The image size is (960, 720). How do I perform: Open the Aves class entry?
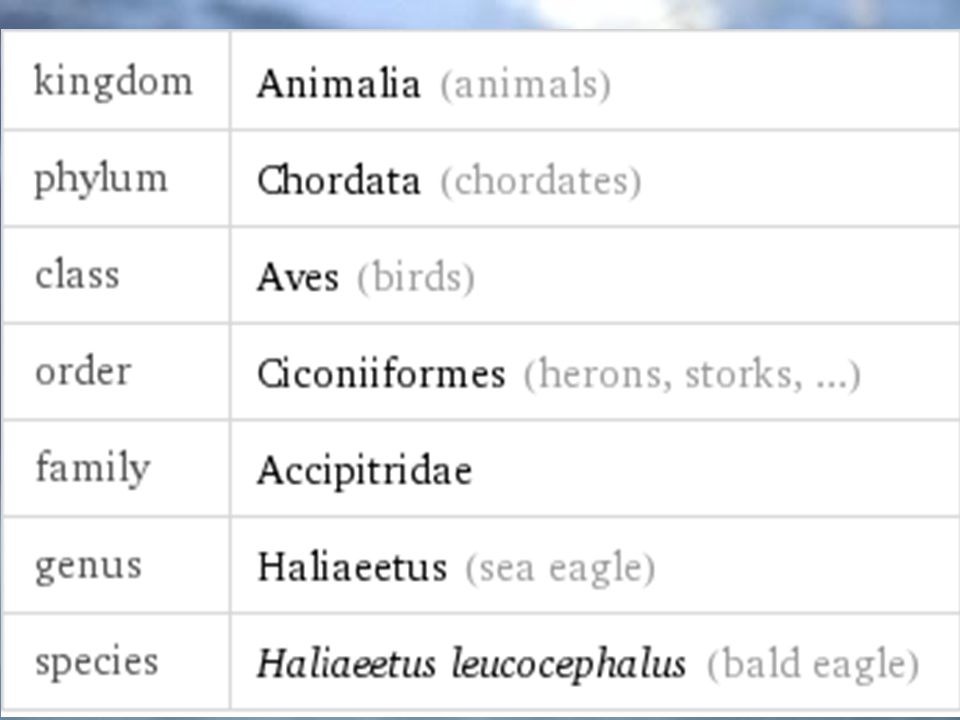click(x=298, y=277)
